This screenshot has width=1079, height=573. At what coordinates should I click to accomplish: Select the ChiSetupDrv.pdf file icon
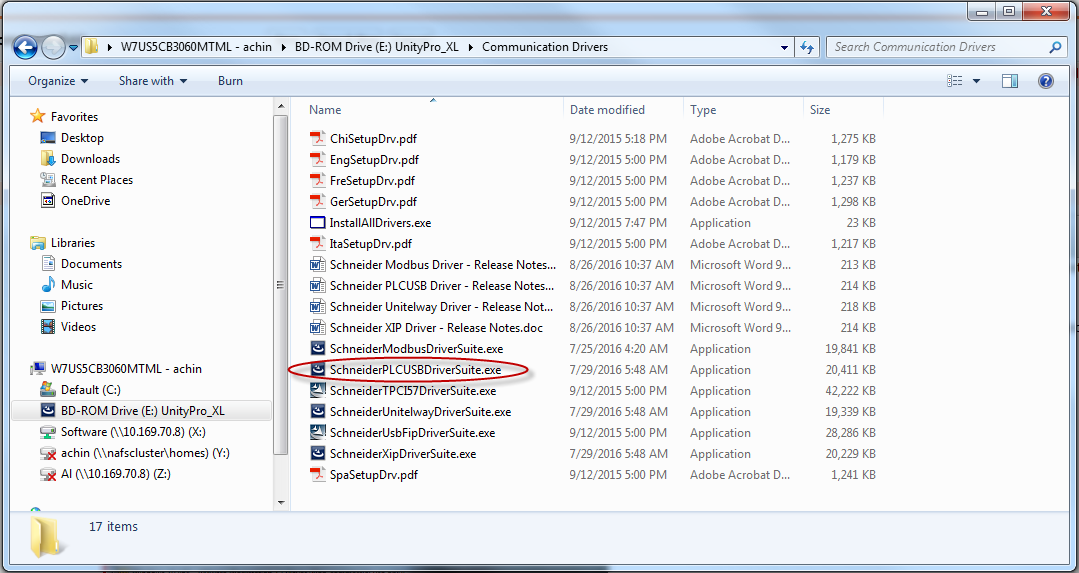coord(317,138)
